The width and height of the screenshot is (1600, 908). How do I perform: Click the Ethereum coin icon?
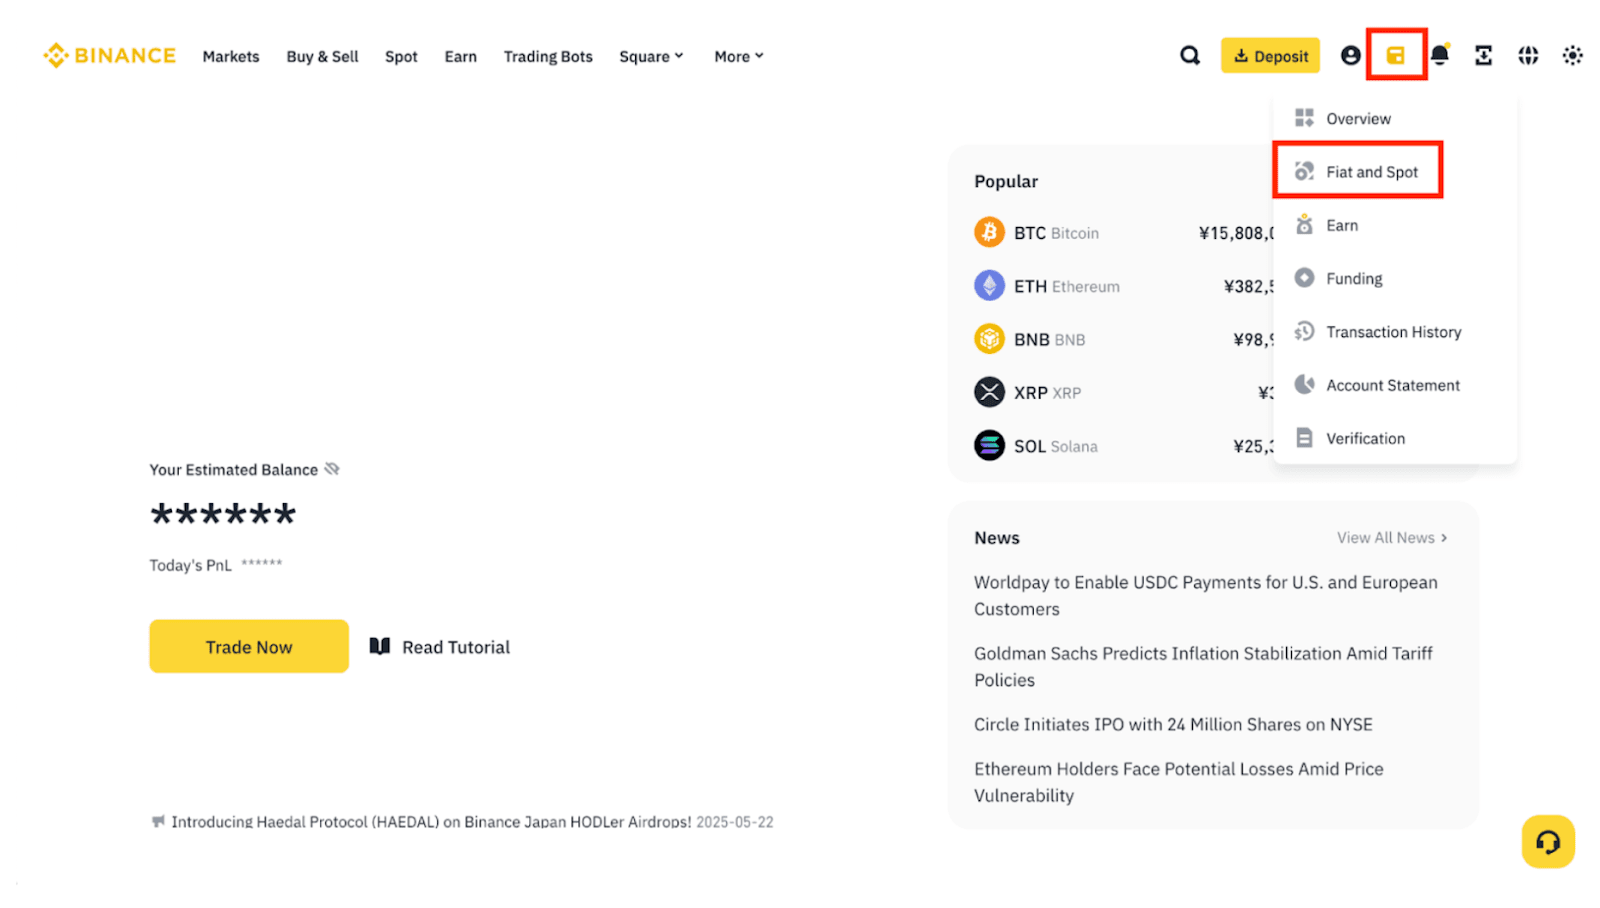click(x=989, y=286)
